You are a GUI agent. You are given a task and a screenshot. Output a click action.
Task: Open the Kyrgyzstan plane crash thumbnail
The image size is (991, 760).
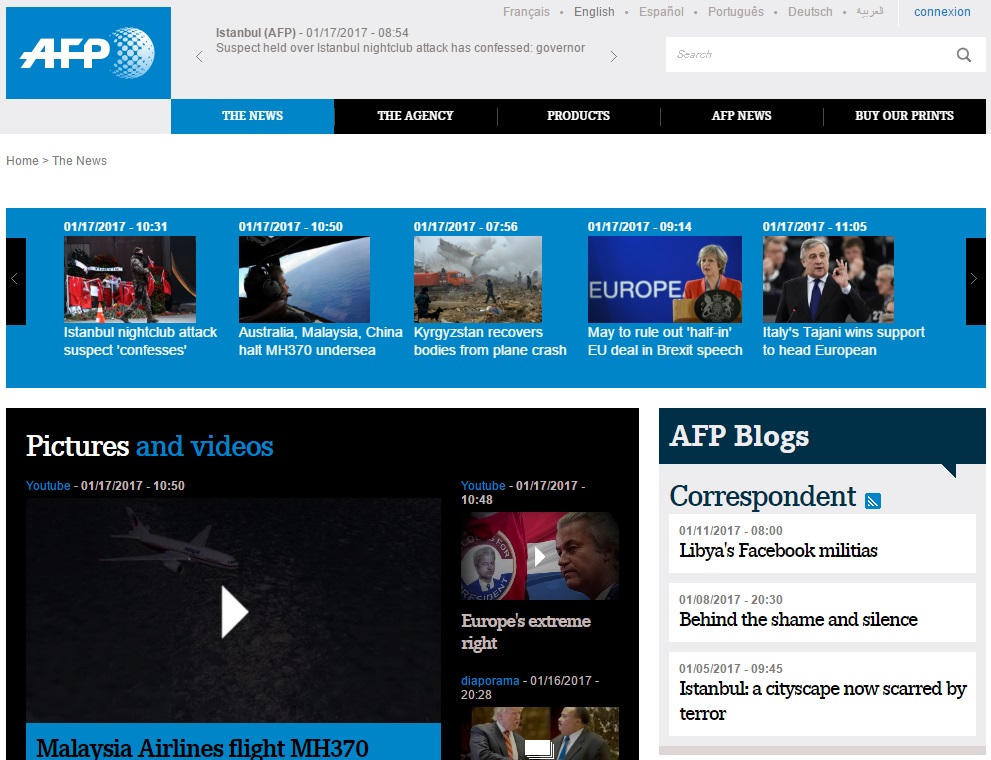click(478, 279)
